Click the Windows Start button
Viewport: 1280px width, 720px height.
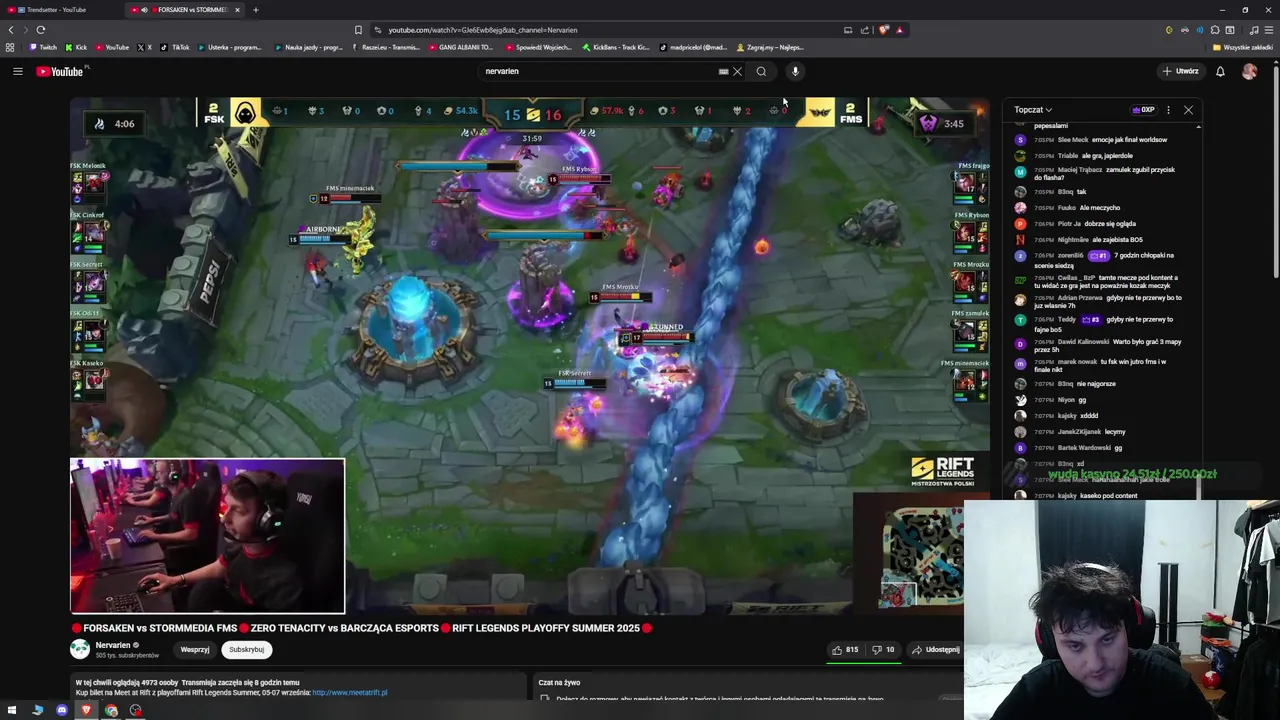[x=13, y=710]
